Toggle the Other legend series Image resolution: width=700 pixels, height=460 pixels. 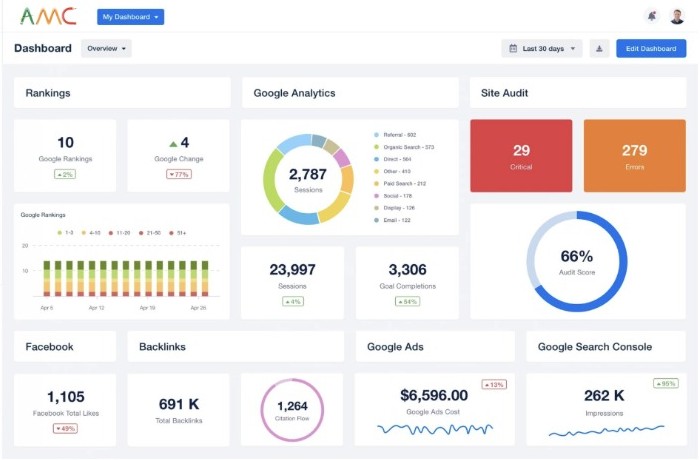click(x=392, y=171)
